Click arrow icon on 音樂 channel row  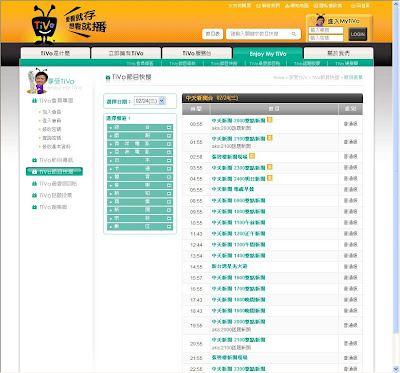click(169, 185)
